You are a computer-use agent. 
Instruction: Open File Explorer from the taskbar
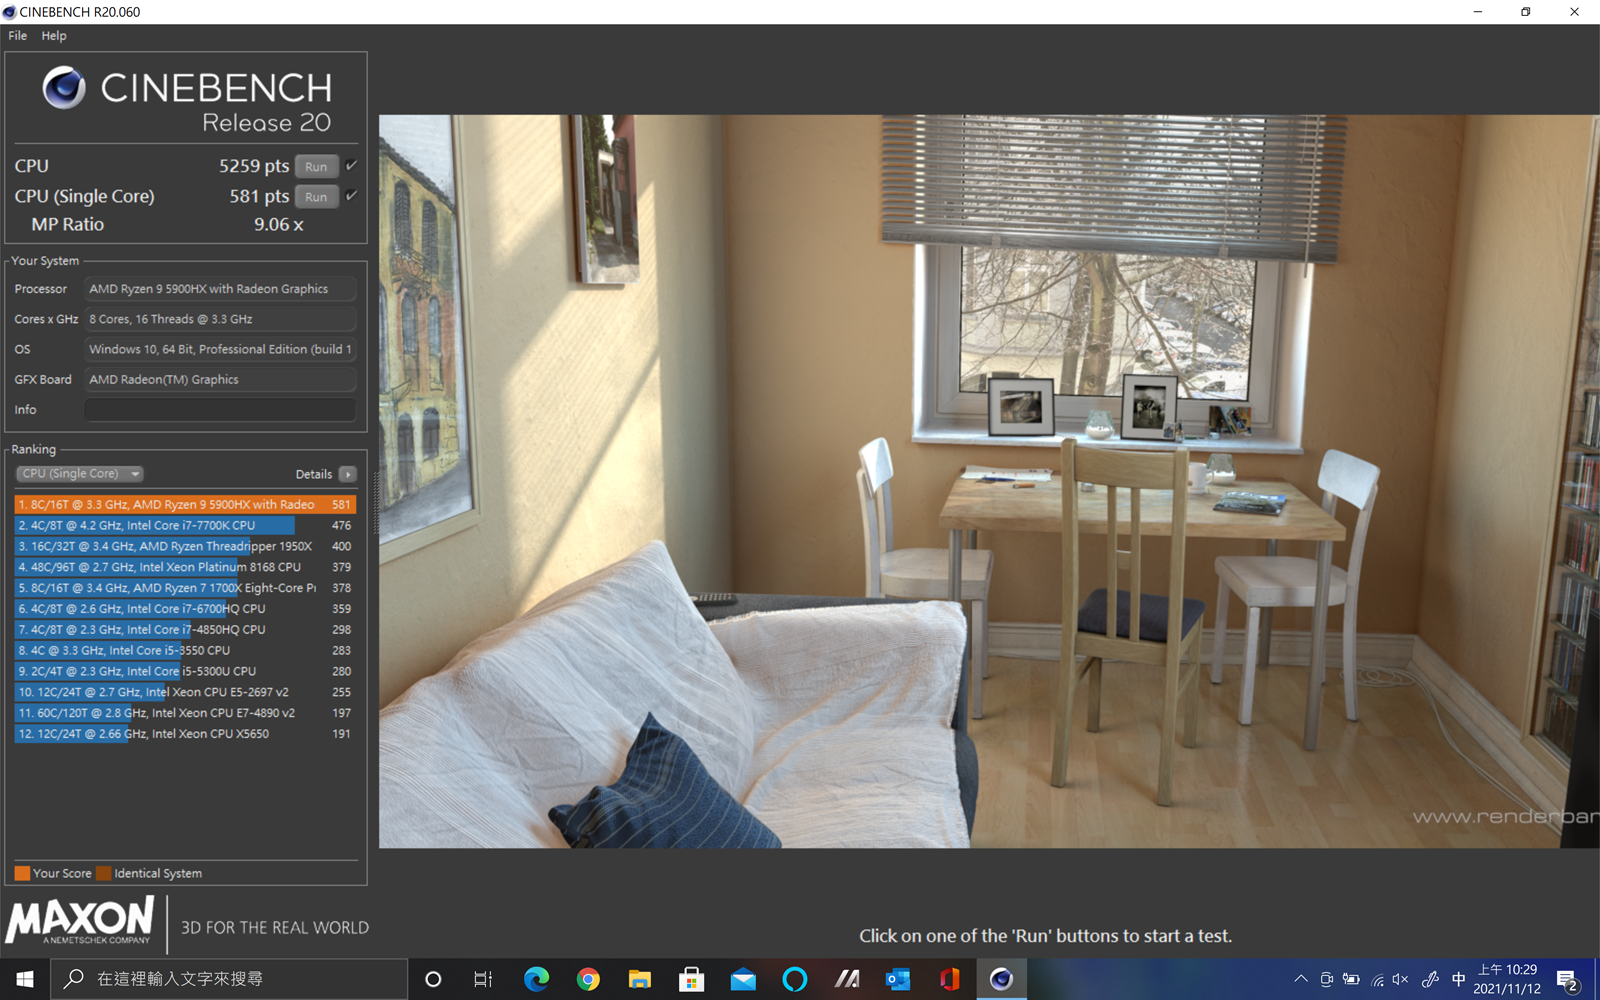pos(640,979)
